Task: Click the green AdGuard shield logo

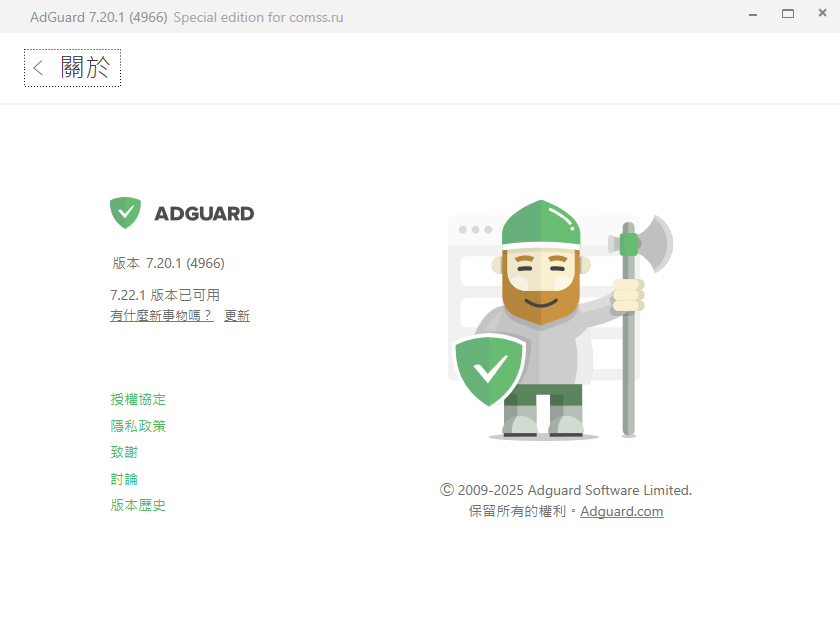Action: point(125,213)
